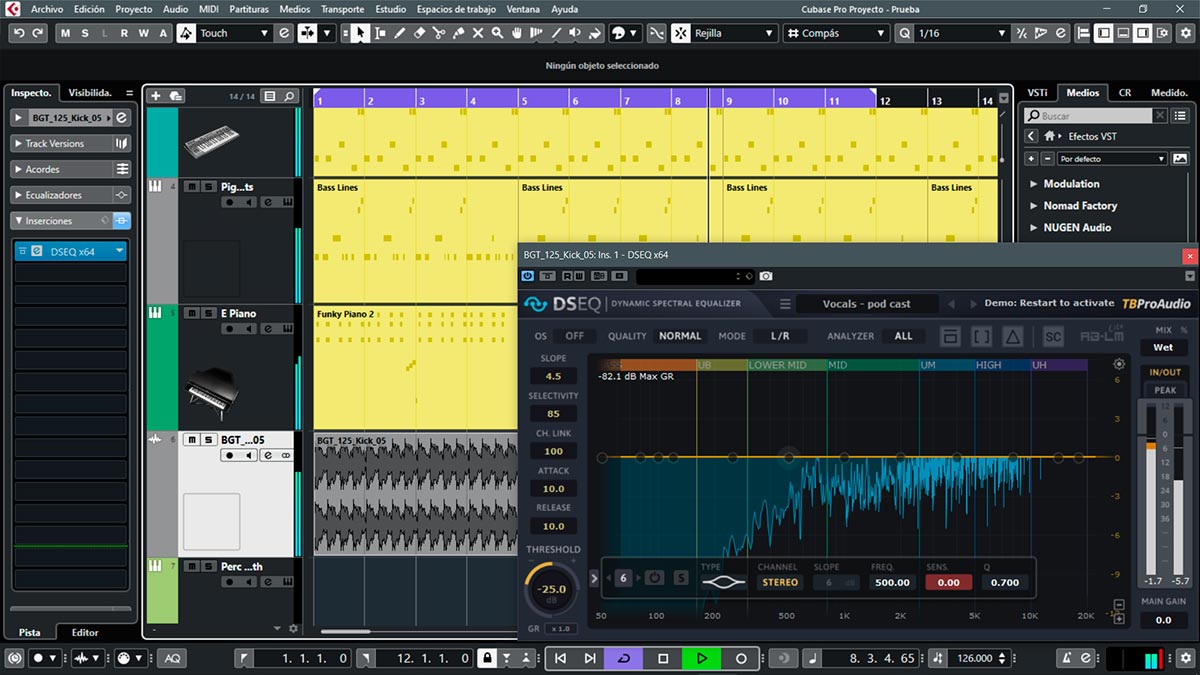The image size is (1200, 675).
Task: Select the Mute X tool
Action: [478, 33]
